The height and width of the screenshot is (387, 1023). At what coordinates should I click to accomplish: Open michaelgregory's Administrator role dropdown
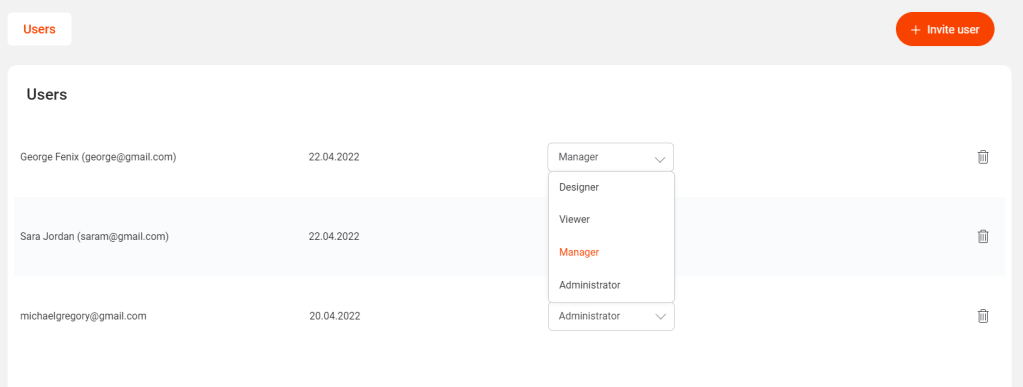pos(611,316)
